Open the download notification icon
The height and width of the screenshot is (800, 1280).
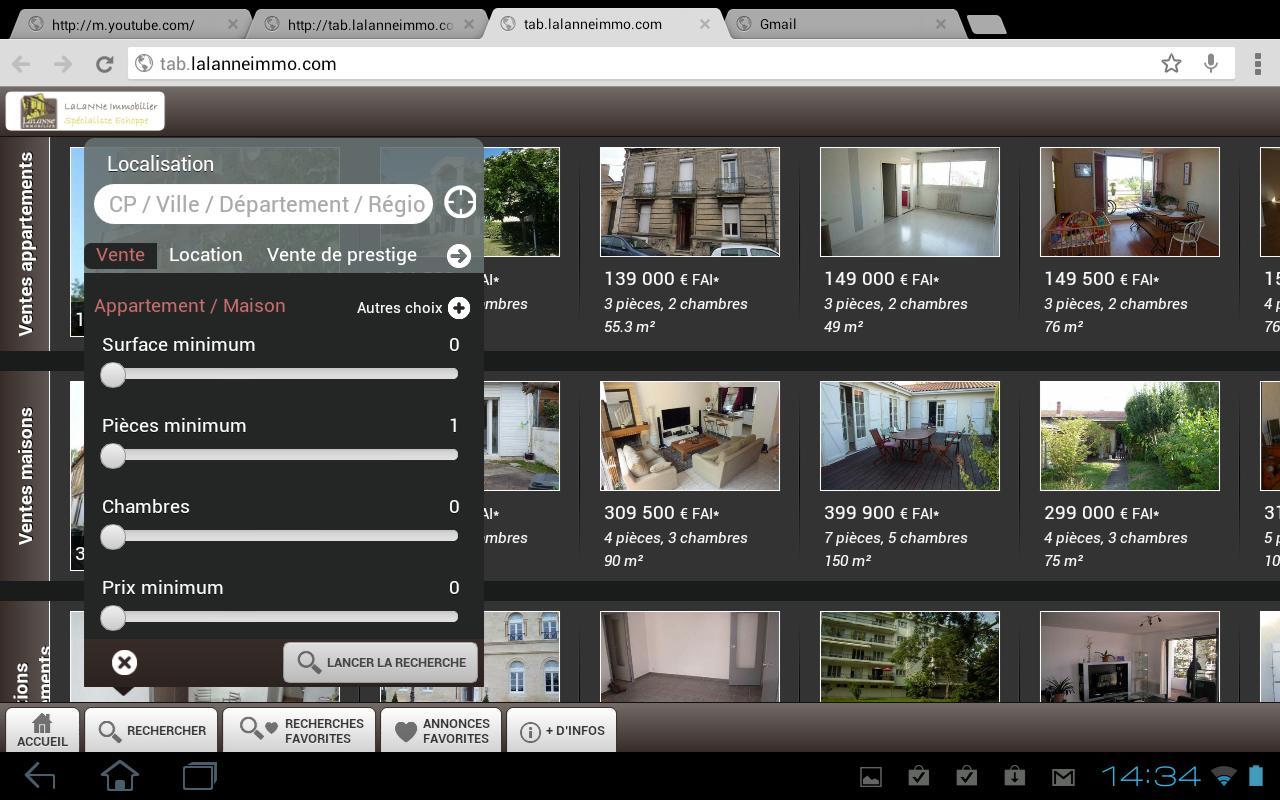1014,777
